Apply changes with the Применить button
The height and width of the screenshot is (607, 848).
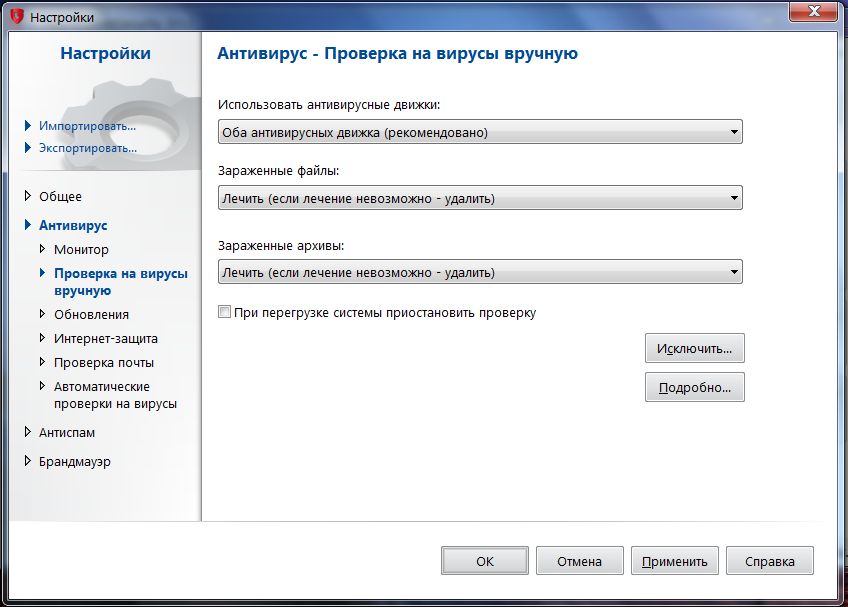674,561
